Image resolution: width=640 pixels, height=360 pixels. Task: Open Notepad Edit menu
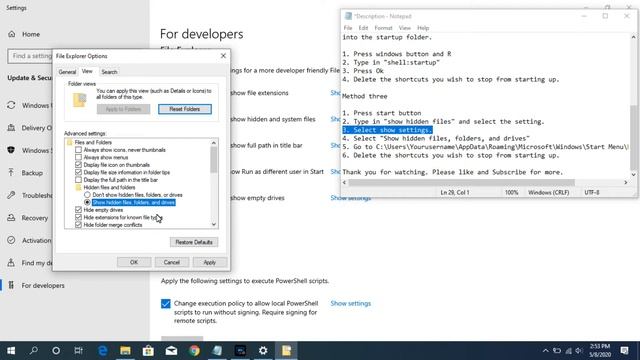pos(363,28)
